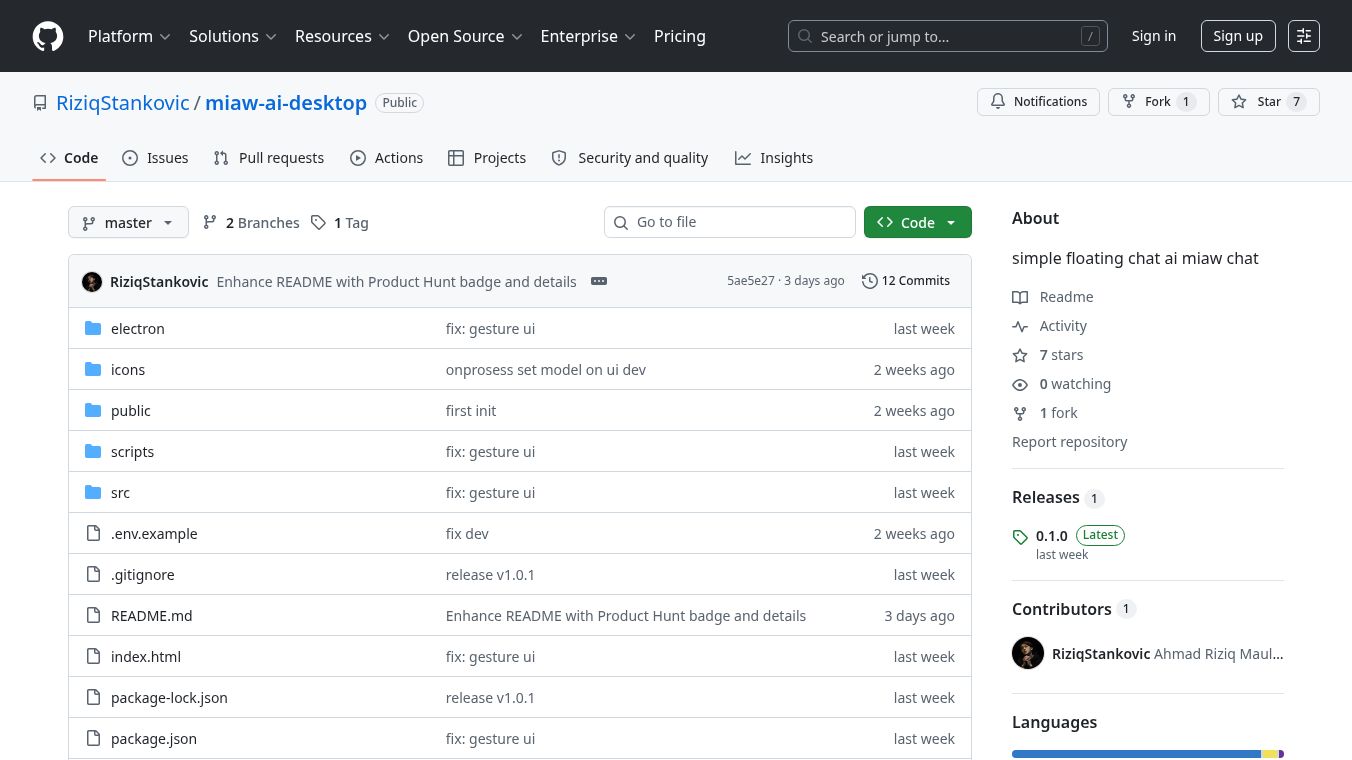View the 1 Tag link
The height and width of the screenshot is (760, 1352).
pyautogui.click(x=339, y=222)
